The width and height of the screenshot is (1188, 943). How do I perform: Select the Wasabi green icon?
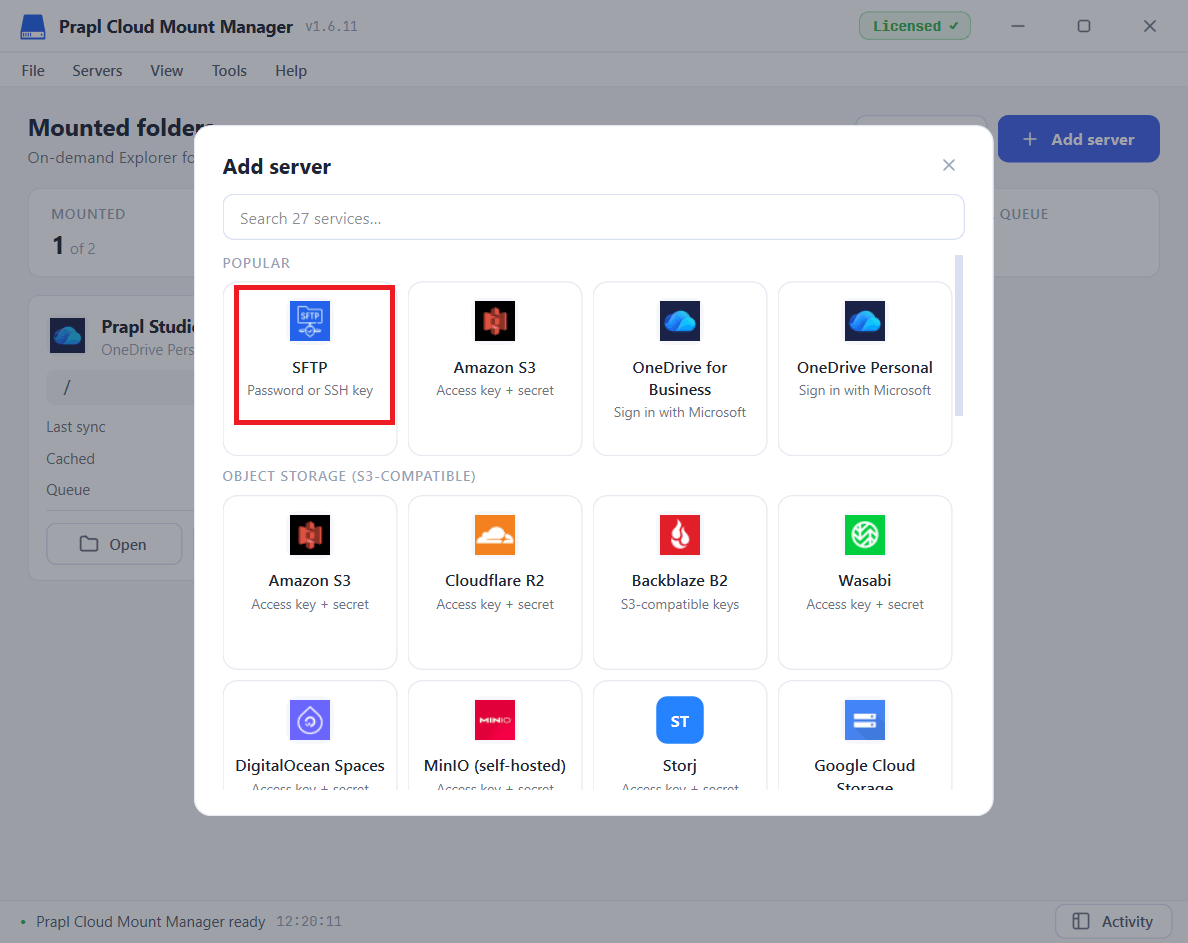coord(864,535)
